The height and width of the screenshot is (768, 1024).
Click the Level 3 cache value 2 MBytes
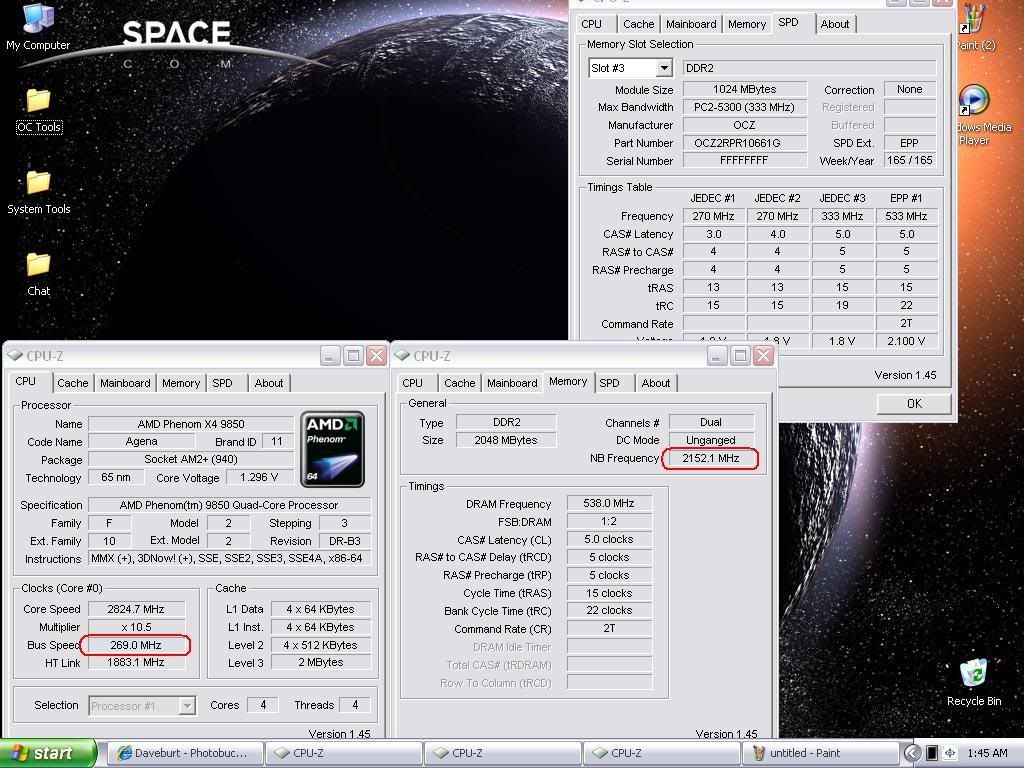pos(320,662)
